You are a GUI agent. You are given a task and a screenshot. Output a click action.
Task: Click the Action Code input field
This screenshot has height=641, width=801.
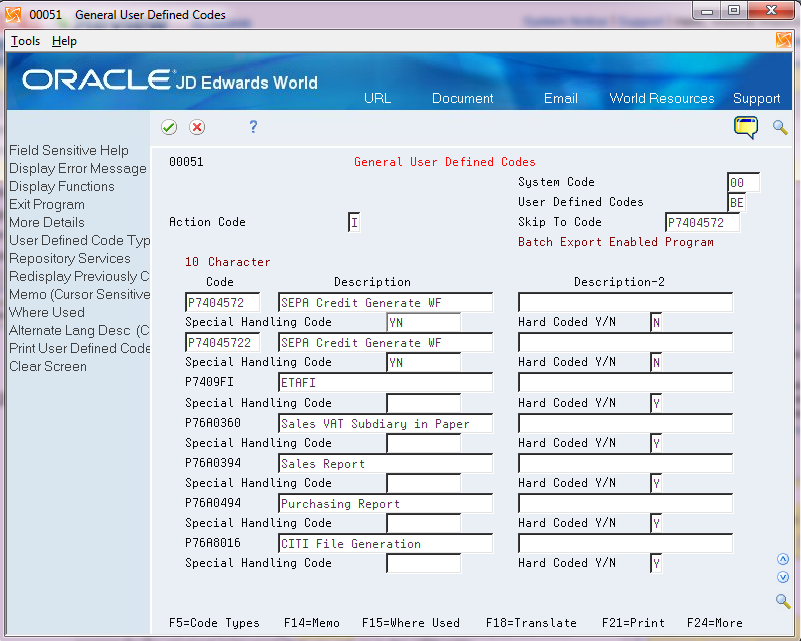point(354,222)
